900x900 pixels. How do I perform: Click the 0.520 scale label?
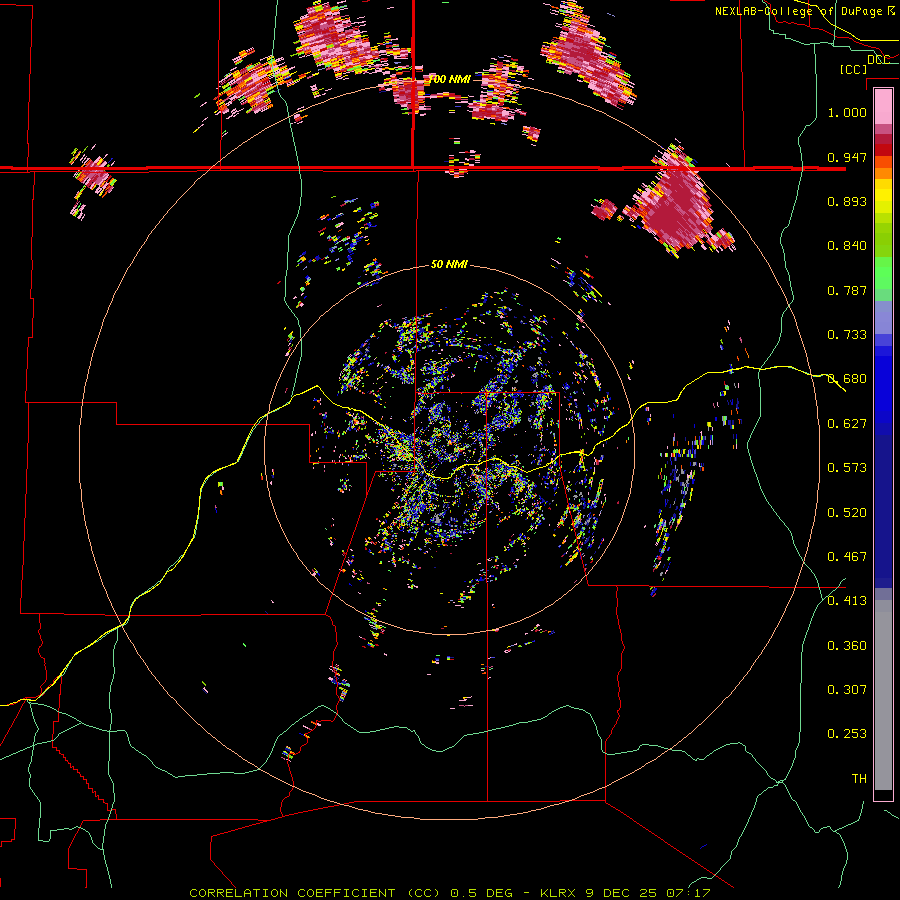tap(847, 513)
